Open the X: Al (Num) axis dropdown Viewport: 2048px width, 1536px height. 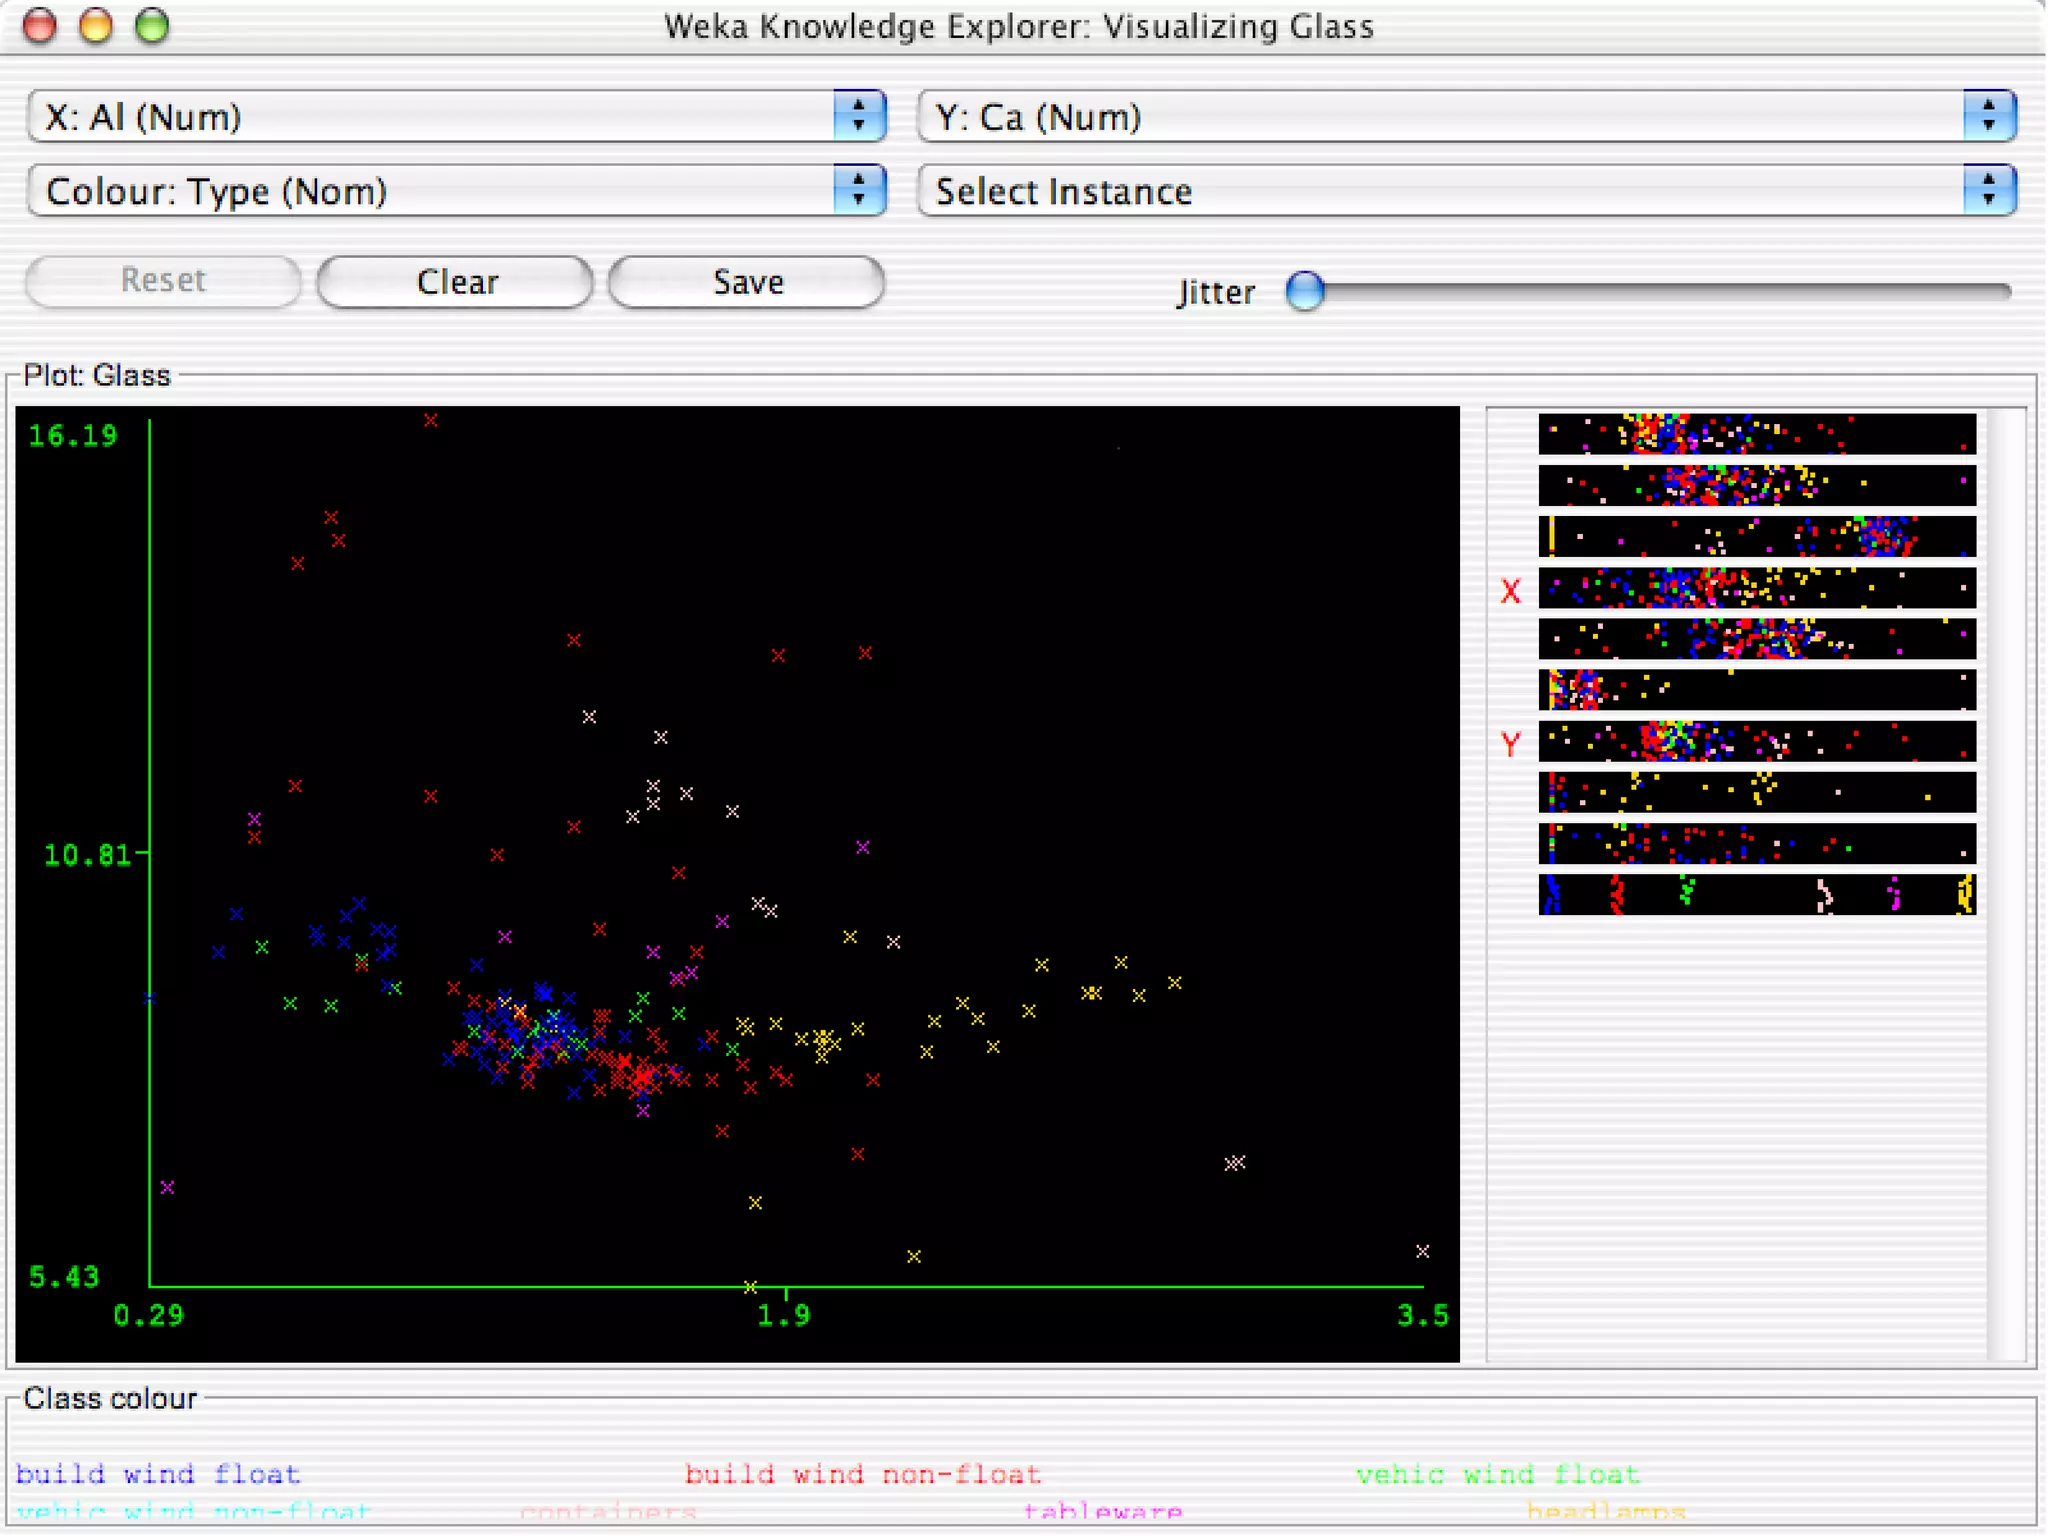click(456, 117)
